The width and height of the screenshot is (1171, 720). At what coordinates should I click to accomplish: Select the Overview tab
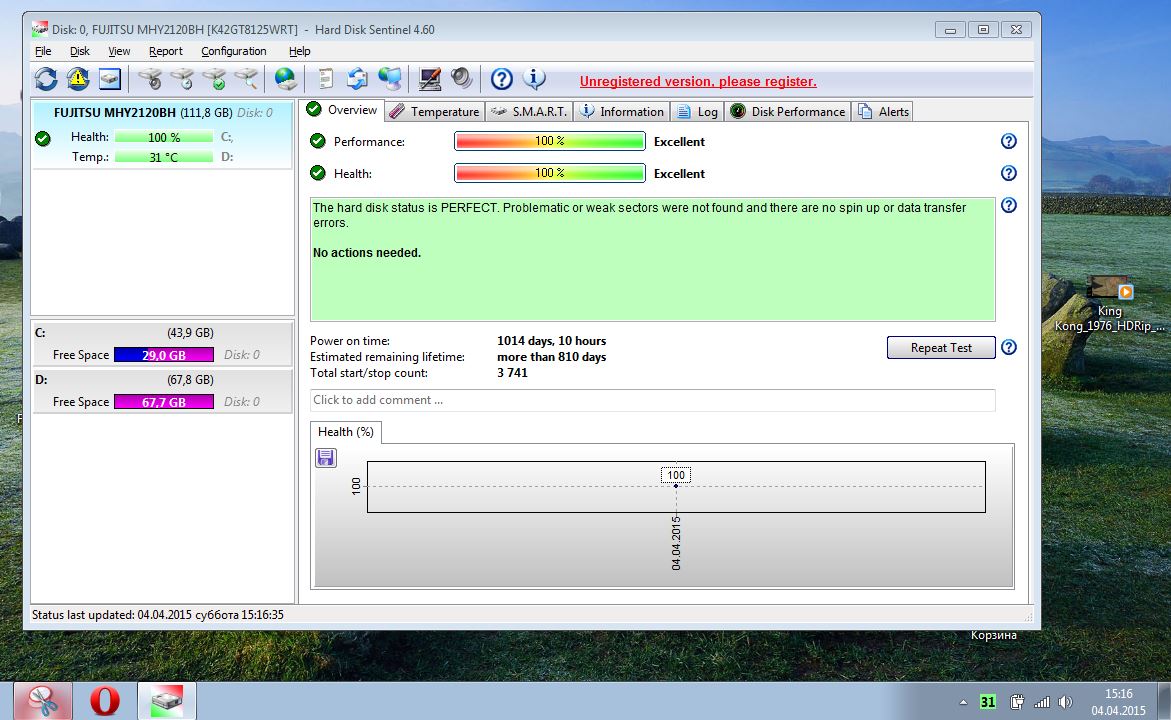pyautogui.click(x=342, y=110)
